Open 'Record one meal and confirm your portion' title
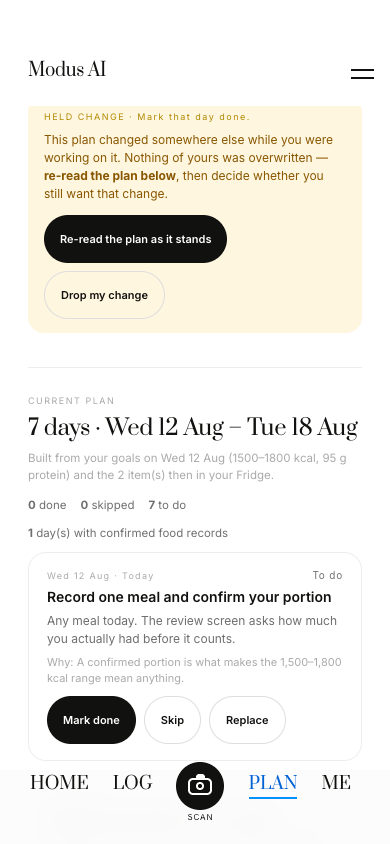 [x=189, y=597]
